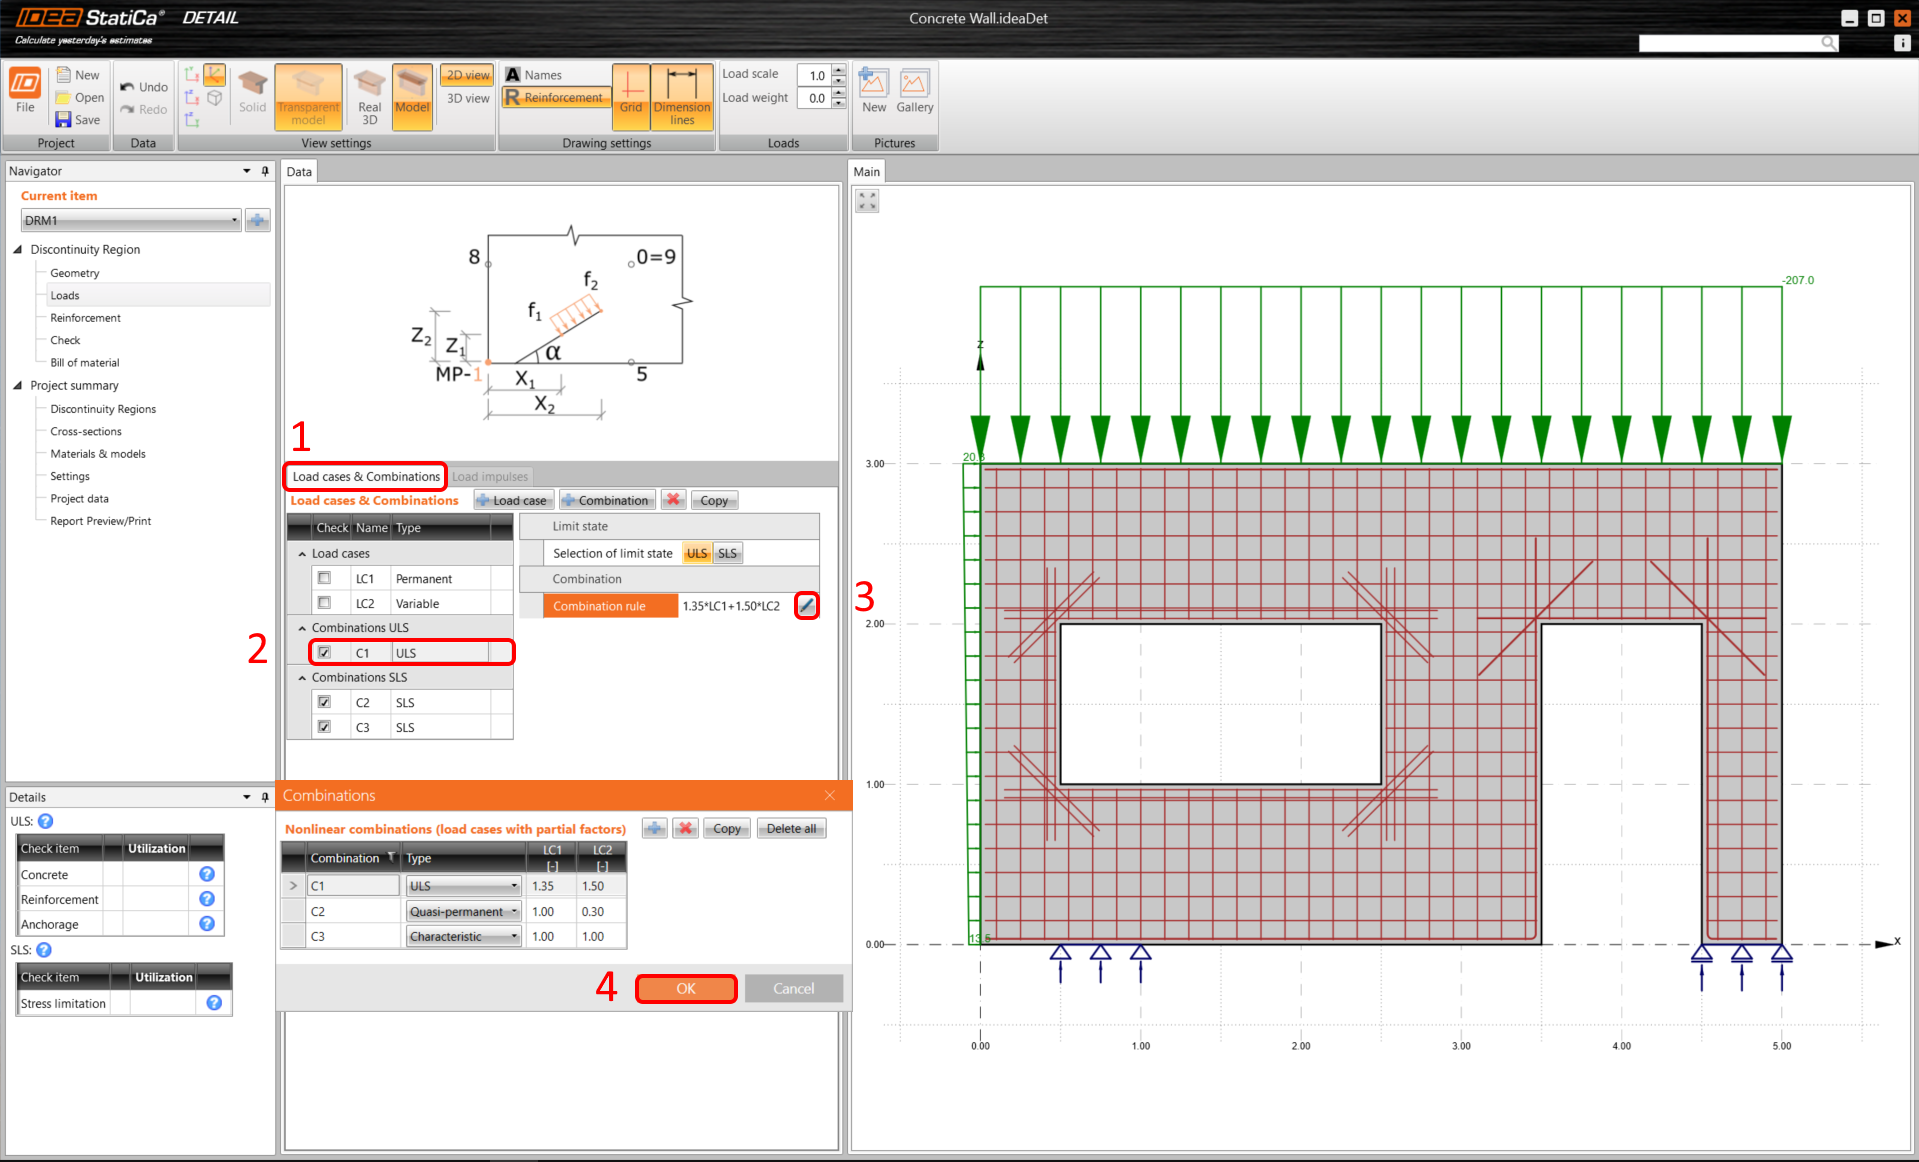Click the red delete icon in Combinations dialog
1919x1162 pixels.
click(x=685, y=829)
